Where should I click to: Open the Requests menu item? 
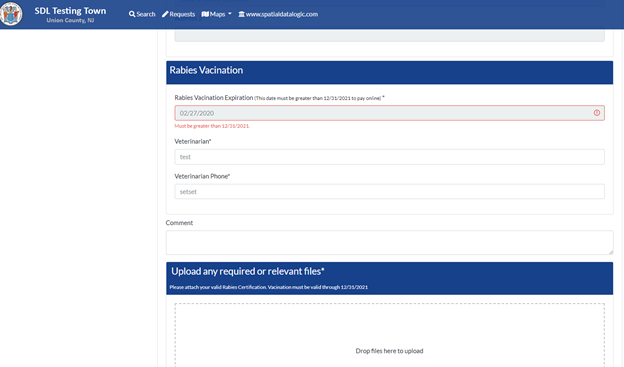(x=178, y=14)
